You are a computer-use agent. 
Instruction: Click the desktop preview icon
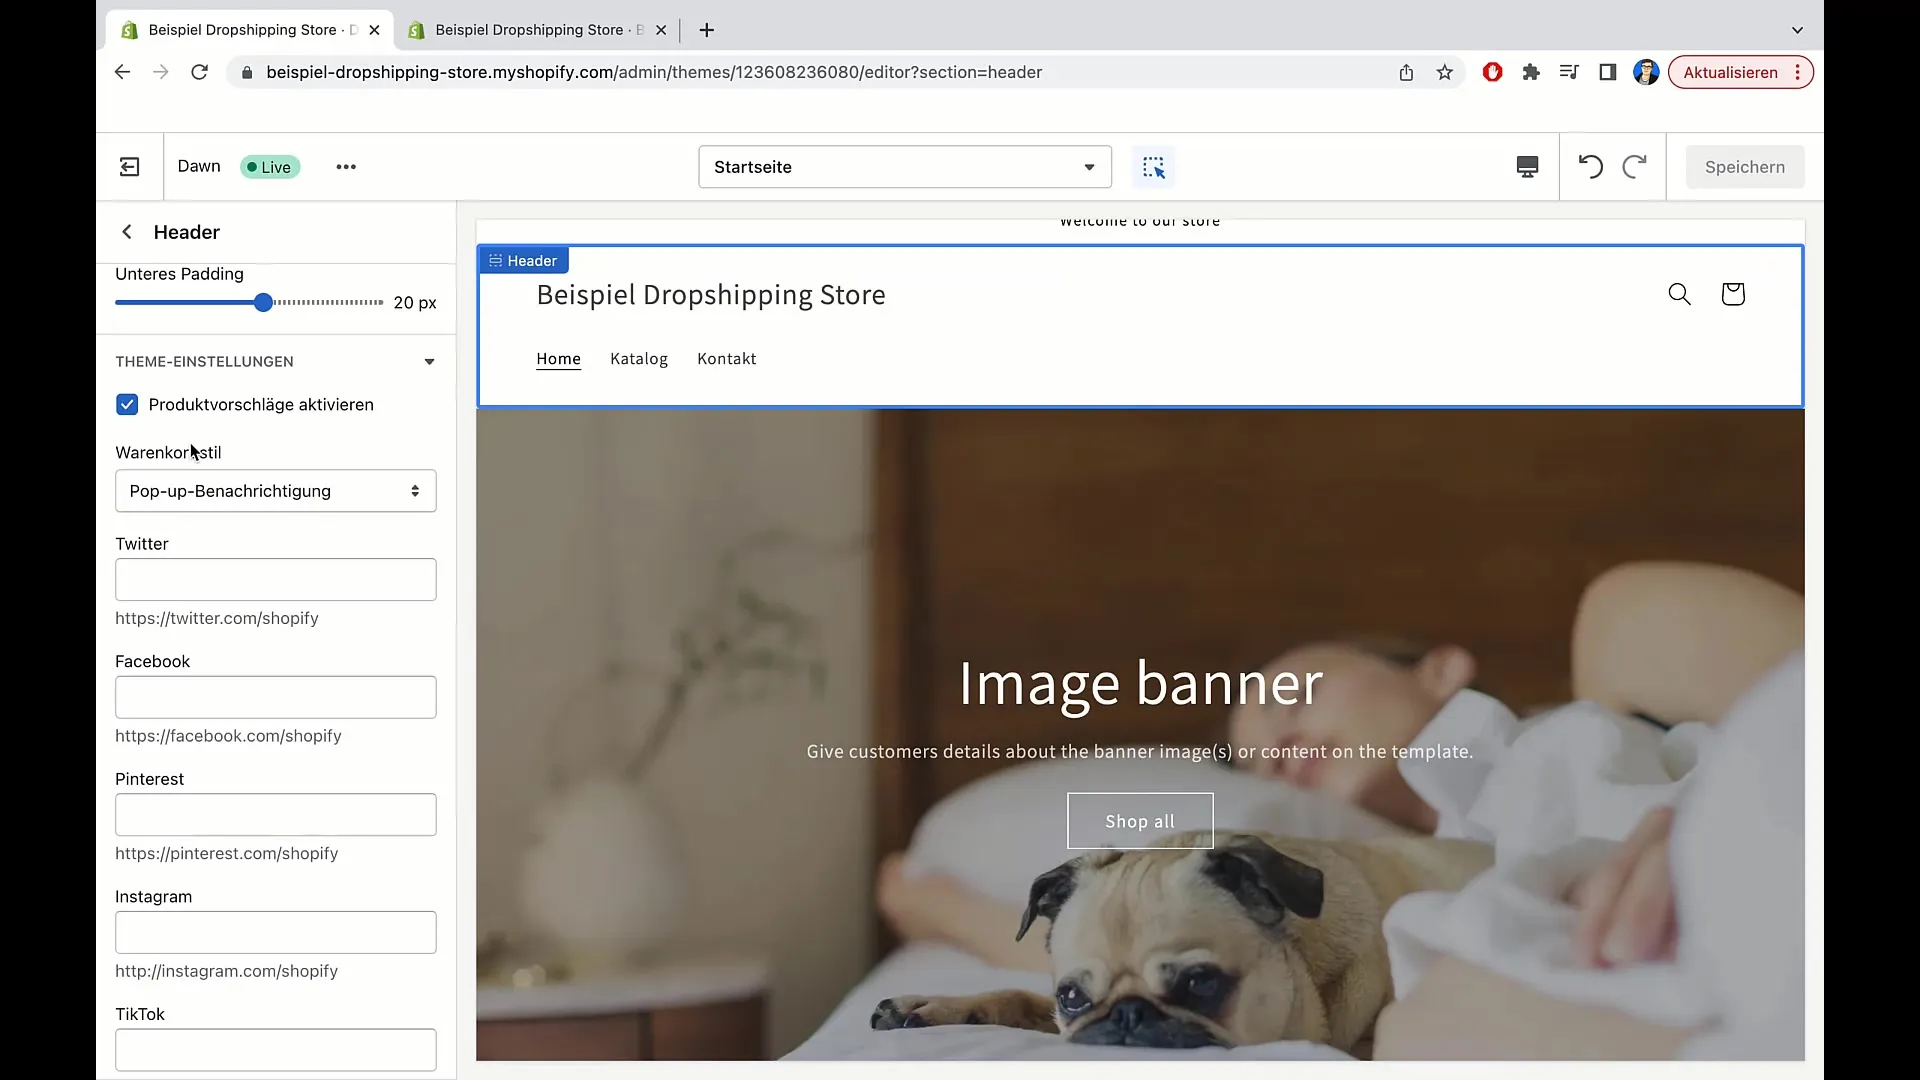tap(1527, 166)
